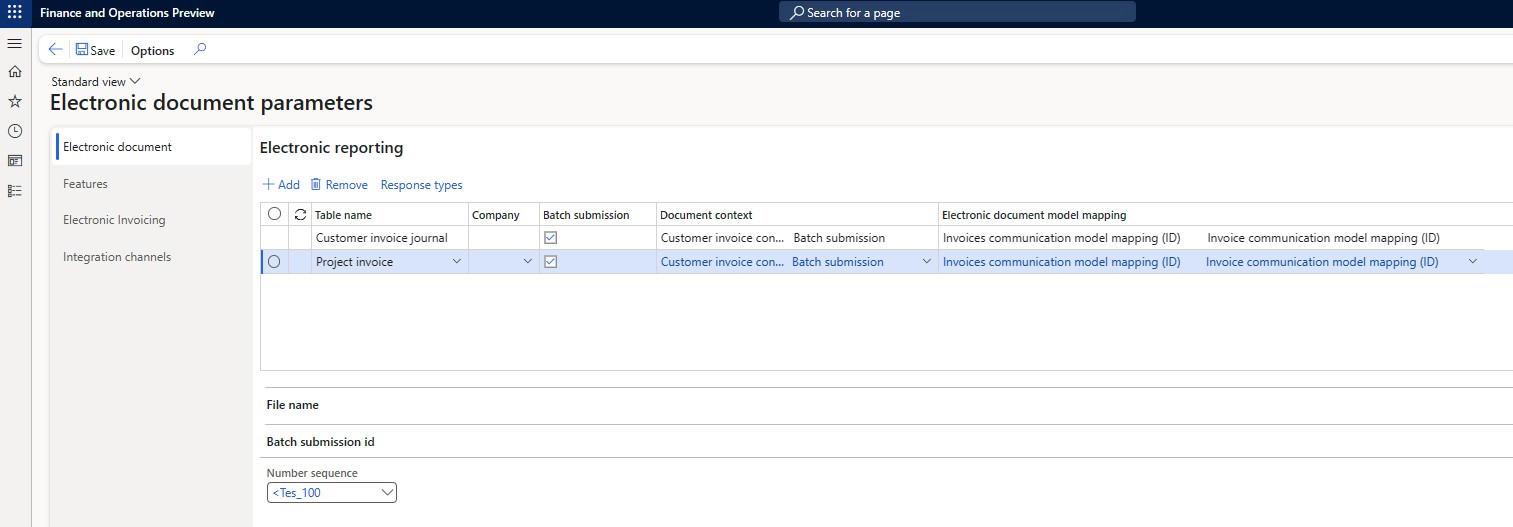Expand the hamburger navigation pane
Screen dimensions: 1513x527
[15, 44]
